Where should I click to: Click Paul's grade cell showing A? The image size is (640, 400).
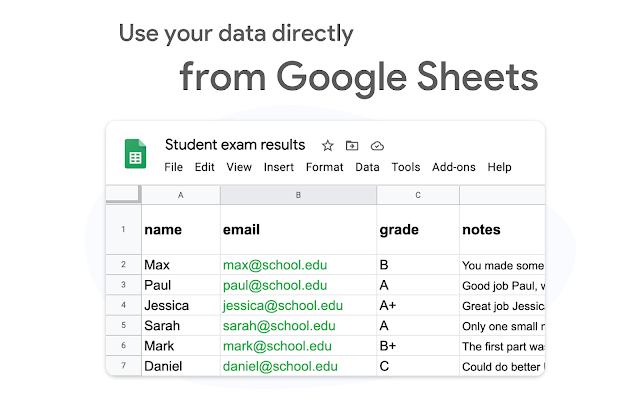pyautogui.click(x=418, y=285)
